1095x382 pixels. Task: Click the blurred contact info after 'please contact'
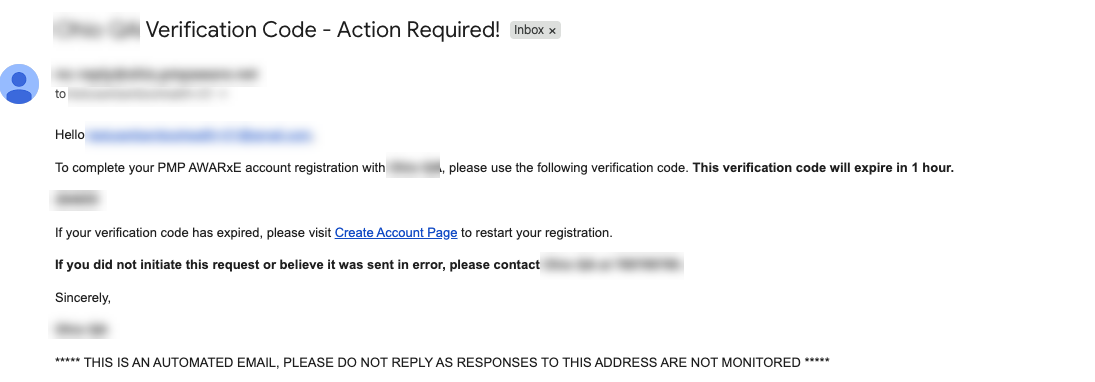pos(612,265)
